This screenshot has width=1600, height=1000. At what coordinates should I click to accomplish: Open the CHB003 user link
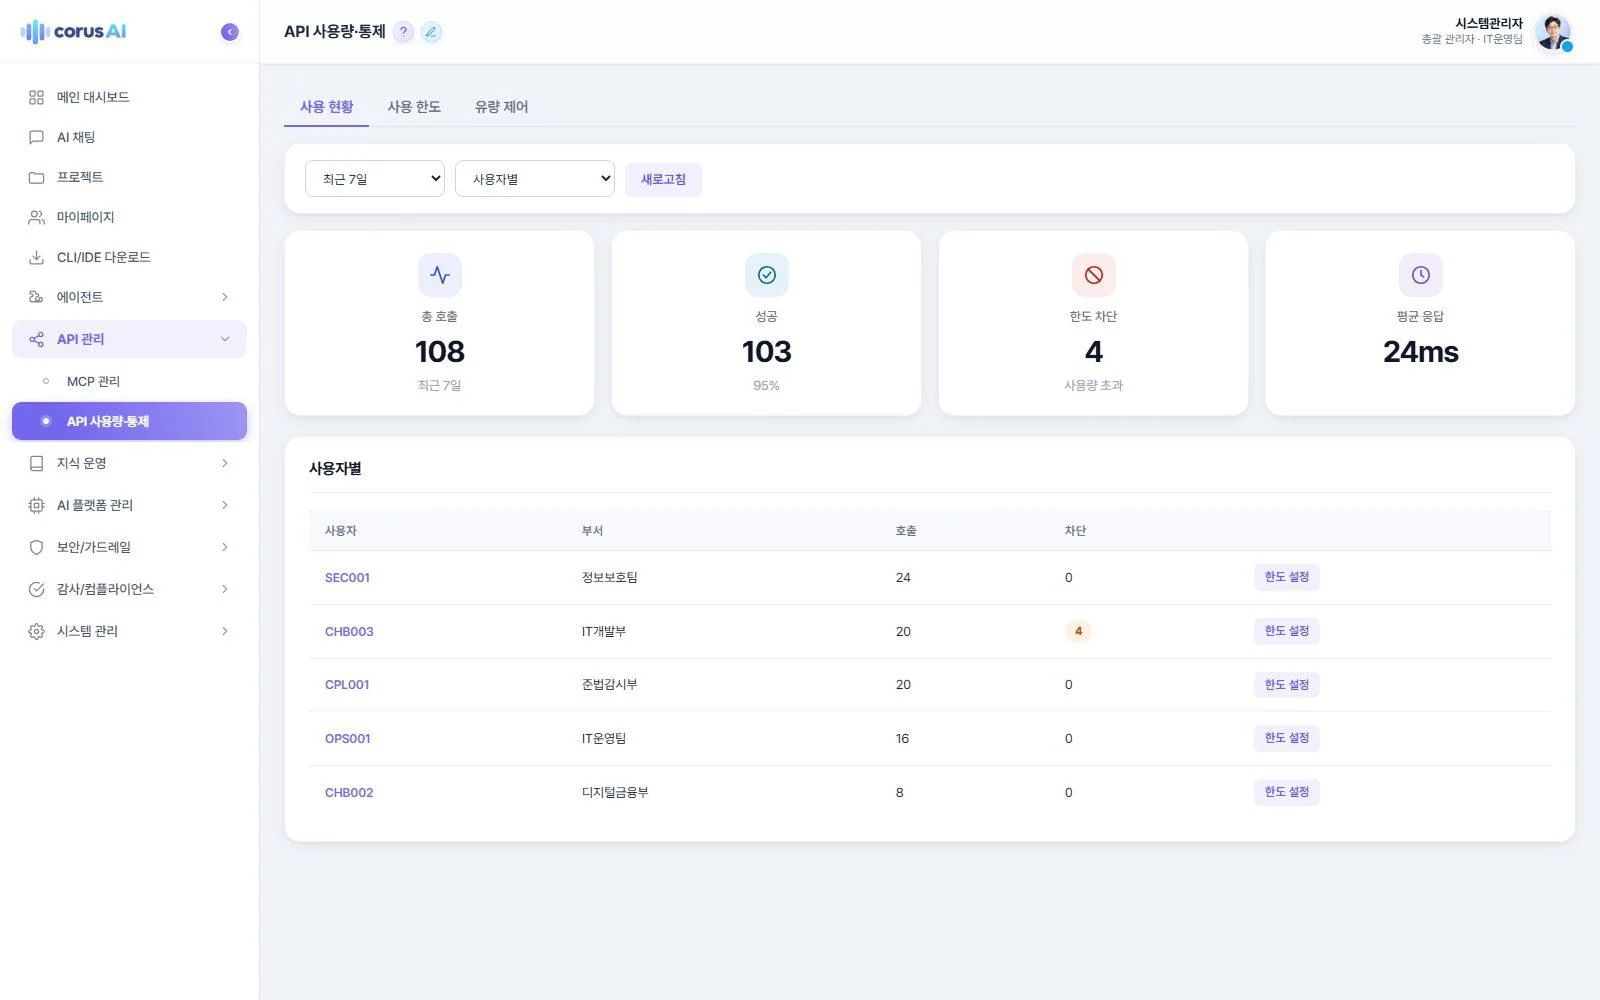pos(349,632)
